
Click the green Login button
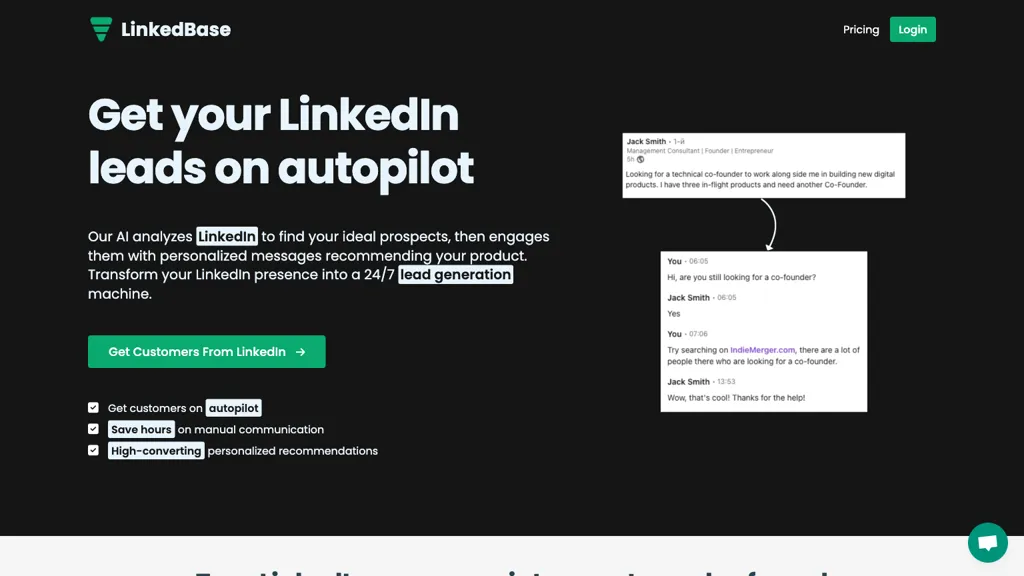pyautogui.click(x=912, y=29)
